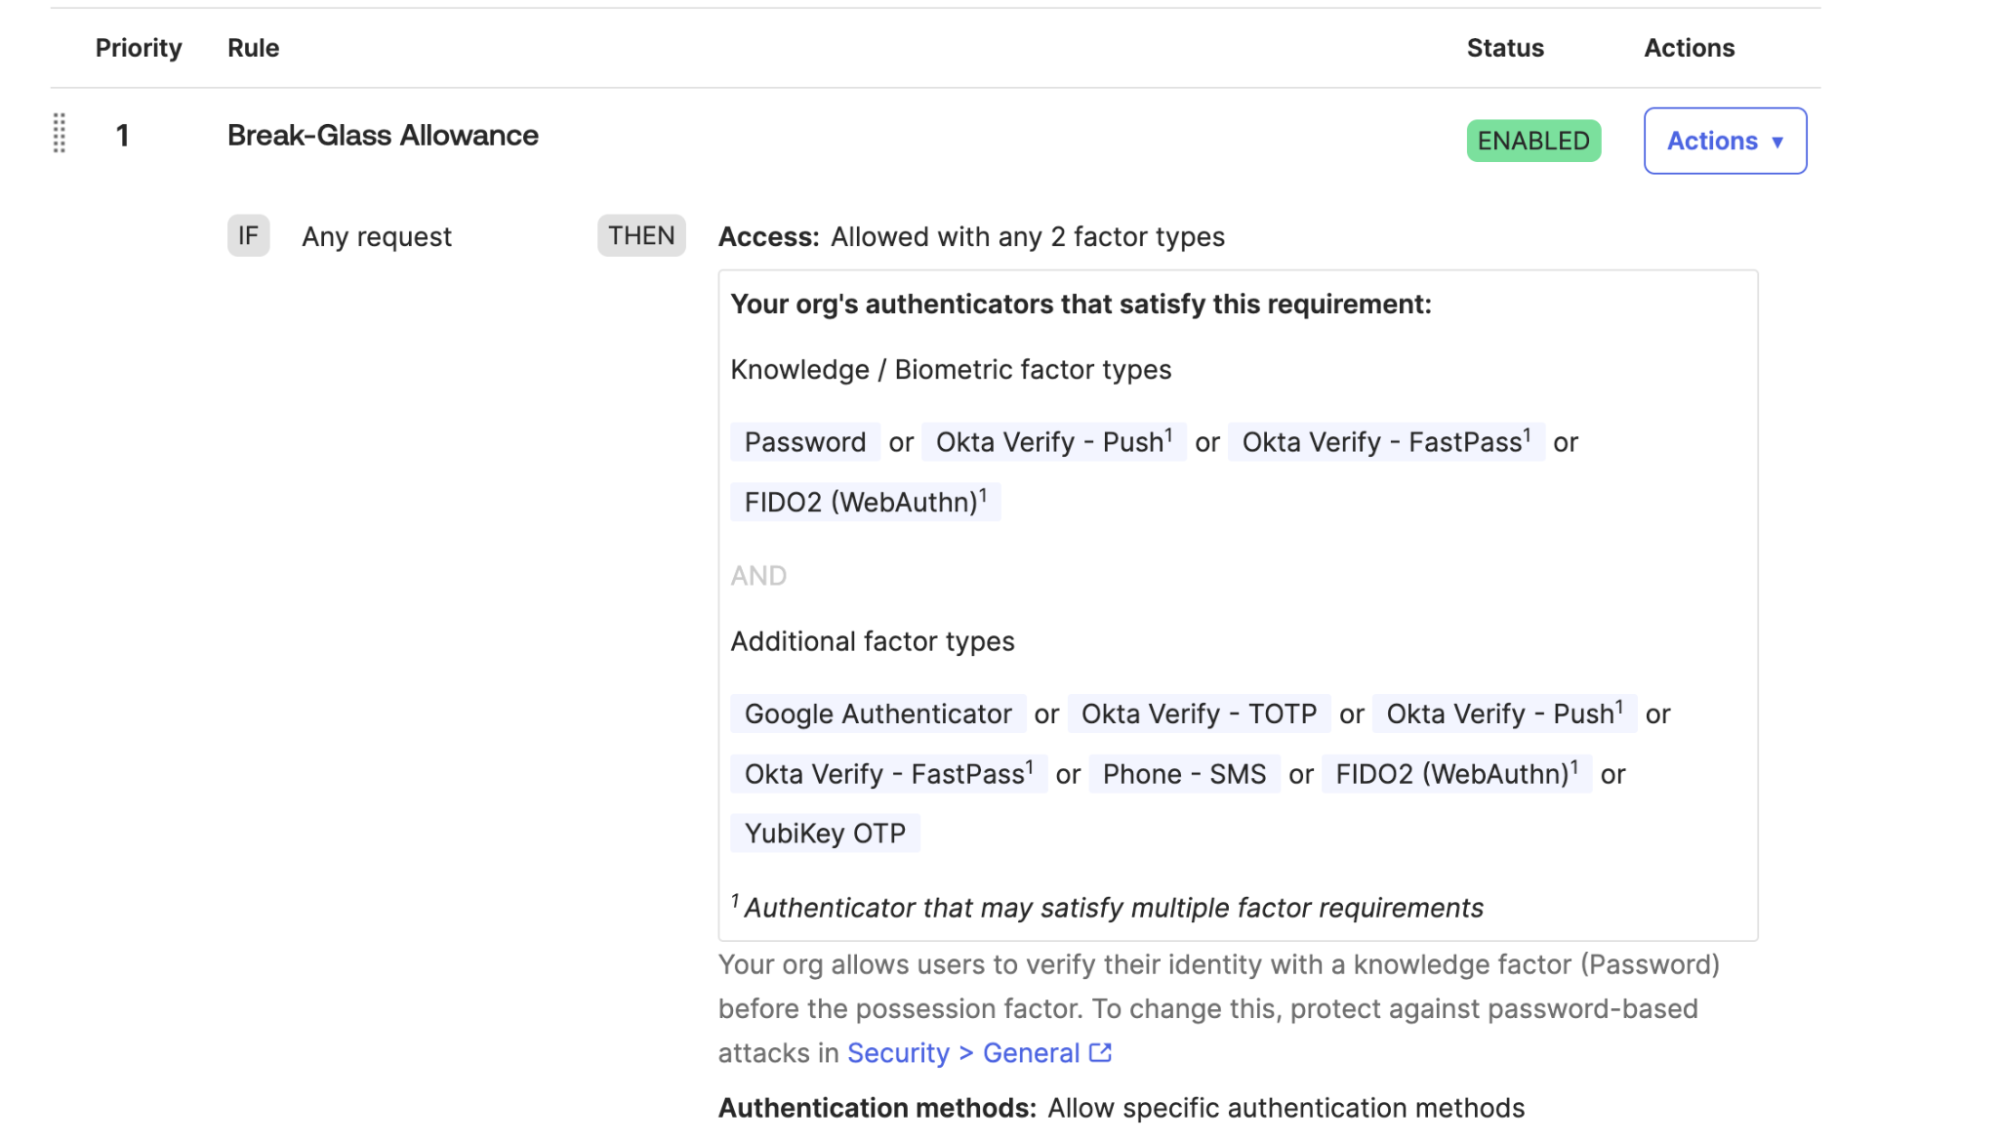The height and width of the screenshot is (1147, 1999).
Task: Click the ENABLED status badge
Action: (x=1532, y=141)
